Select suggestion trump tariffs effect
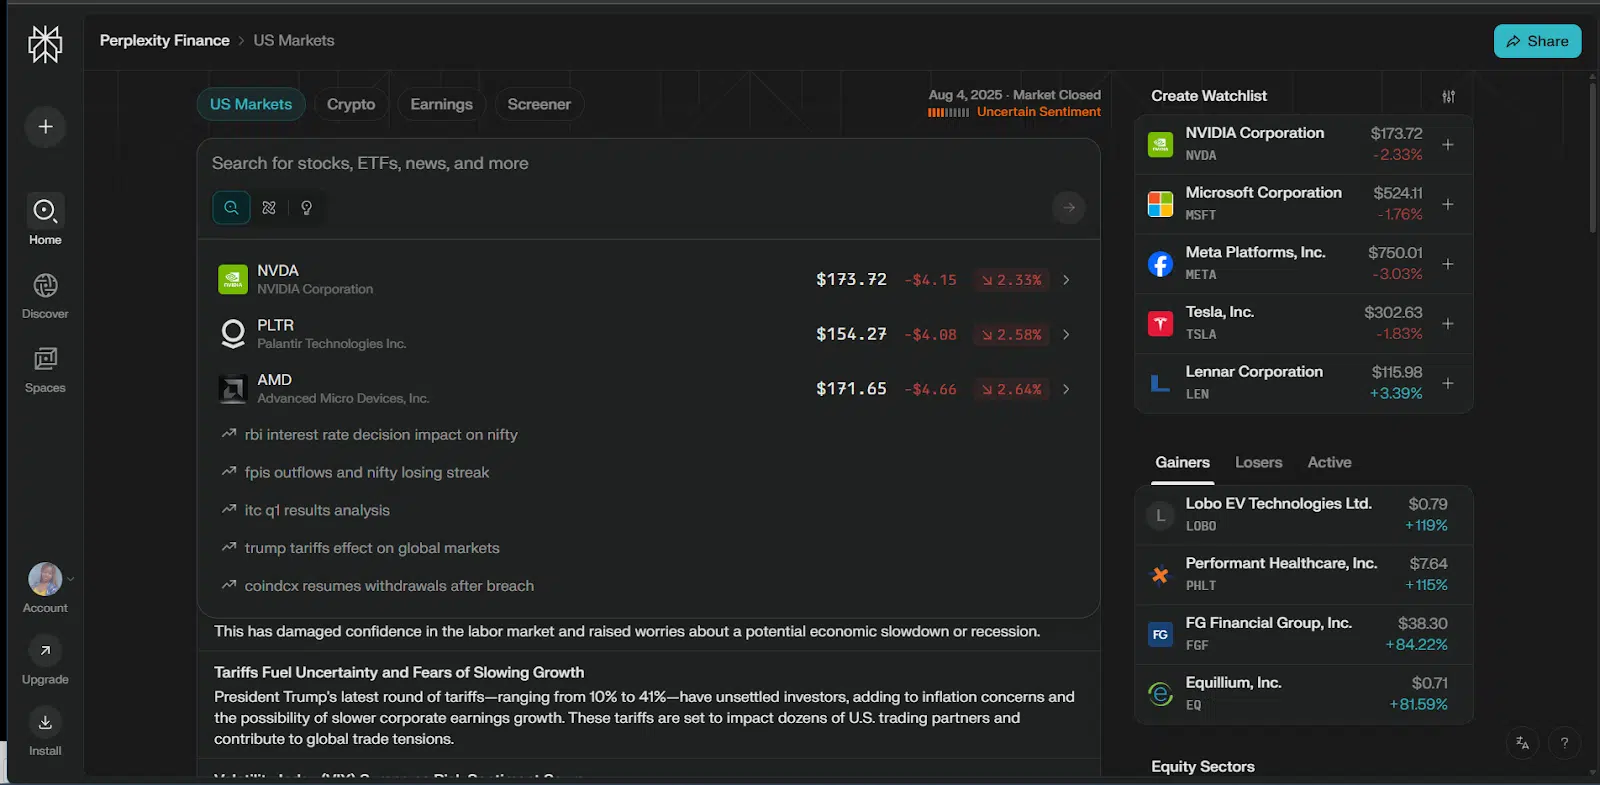 (x=372, y=548)
